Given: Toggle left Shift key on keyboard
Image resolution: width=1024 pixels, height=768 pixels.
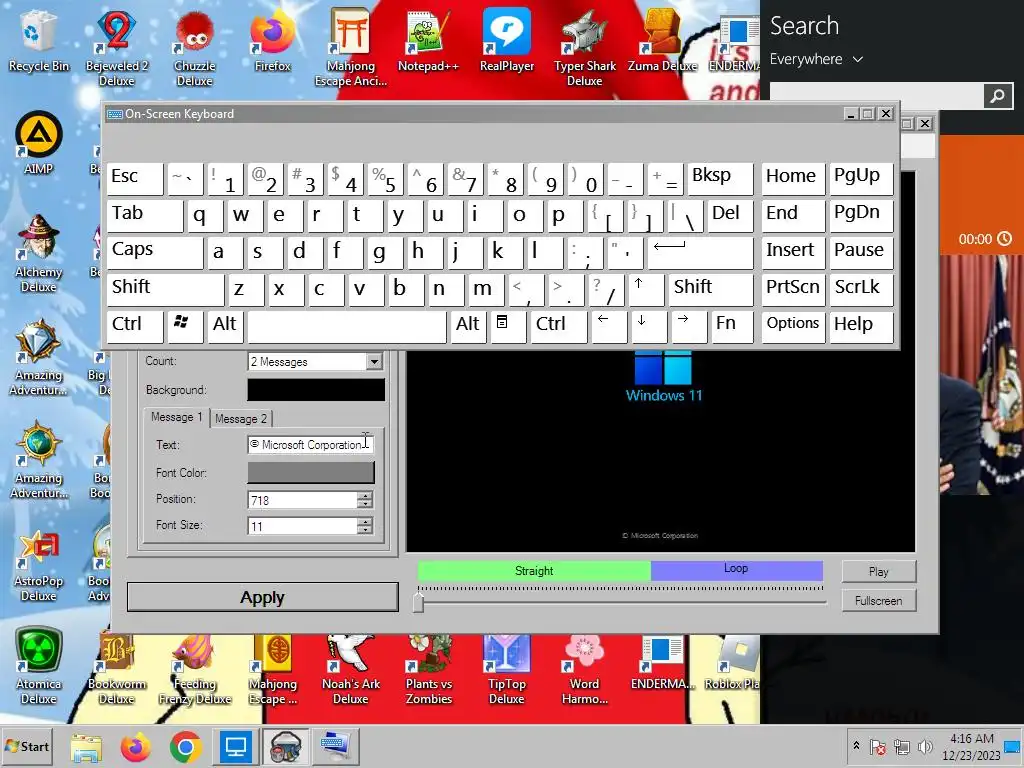Looking at the screenshot, I should pos(165,289).
